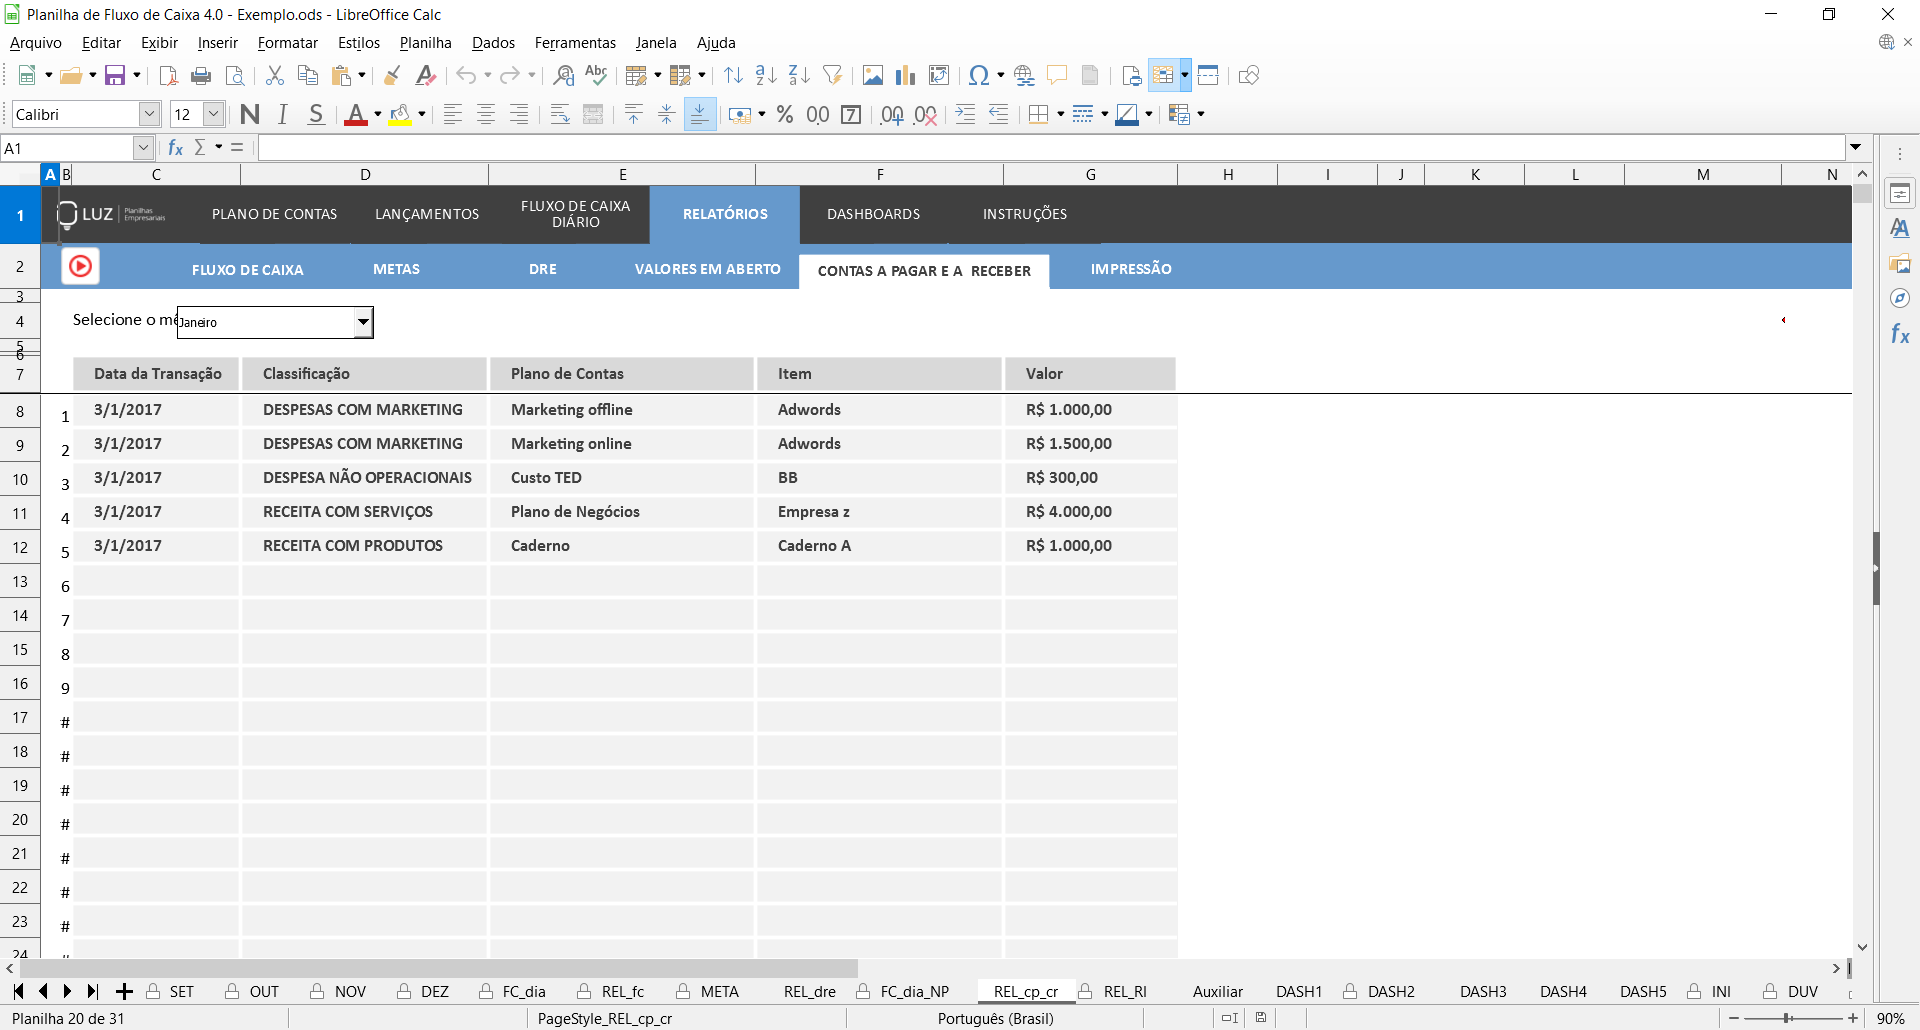Viewport: 1920px width, 1030px height.
Task: Expand the Janeiro month dropdown
Action: pos(363,322)
